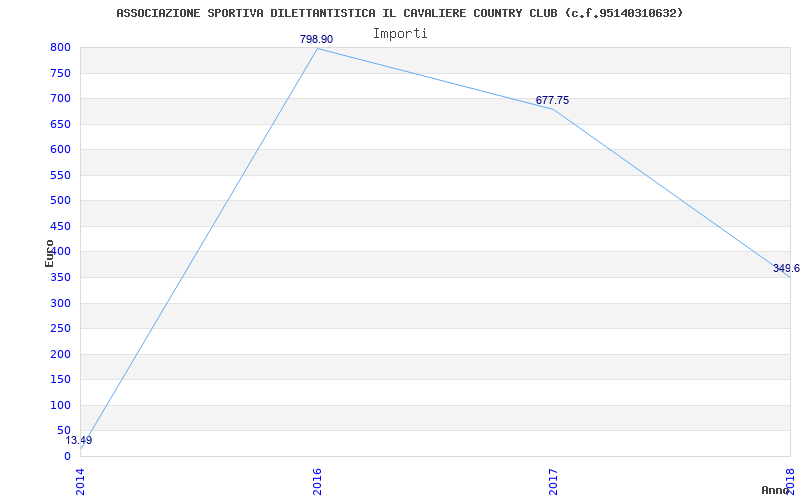Click the 2017 x-axis label
This screenshot has height=500, width=800.
coord(554,482)
